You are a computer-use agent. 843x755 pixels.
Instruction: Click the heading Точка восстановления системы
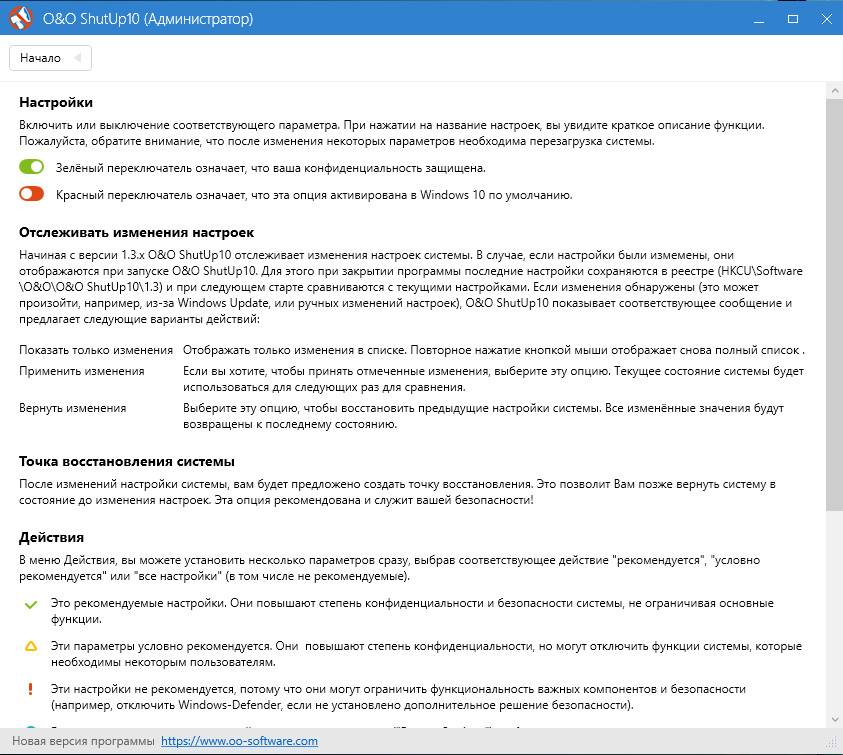point(127,462)
